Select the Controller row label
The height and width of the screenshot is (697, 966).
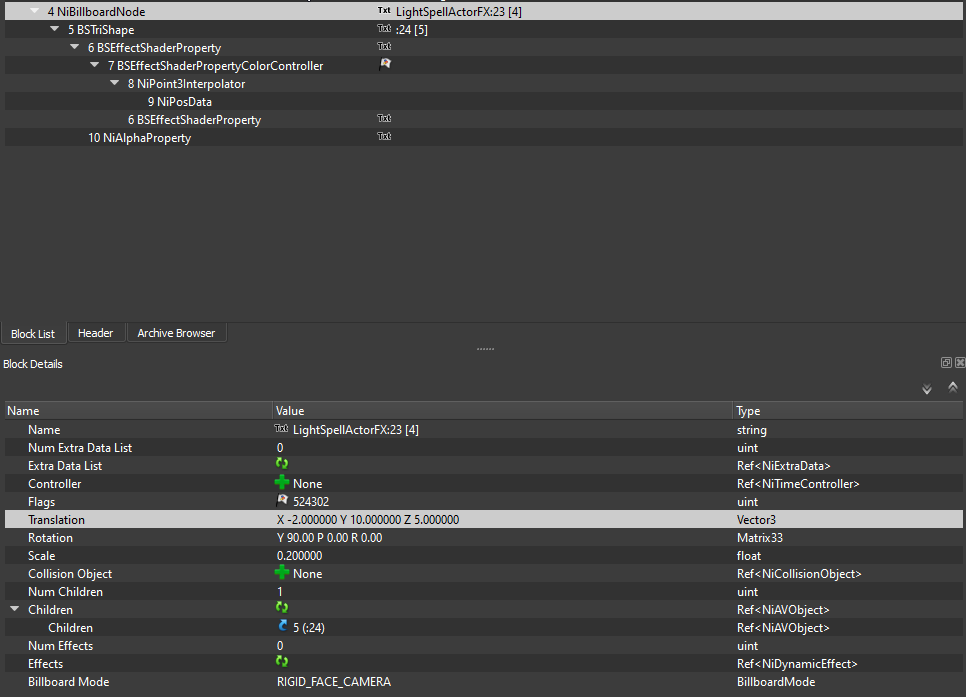point(54,484)
